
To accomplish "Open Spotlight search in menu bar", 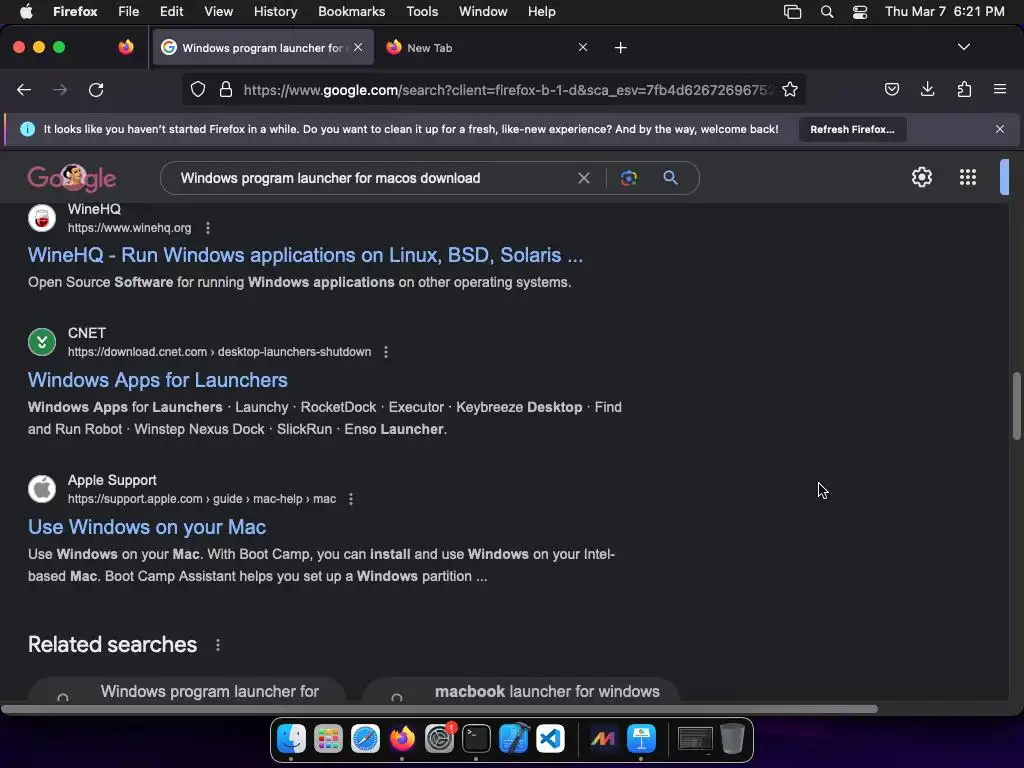I will point(827,11).
